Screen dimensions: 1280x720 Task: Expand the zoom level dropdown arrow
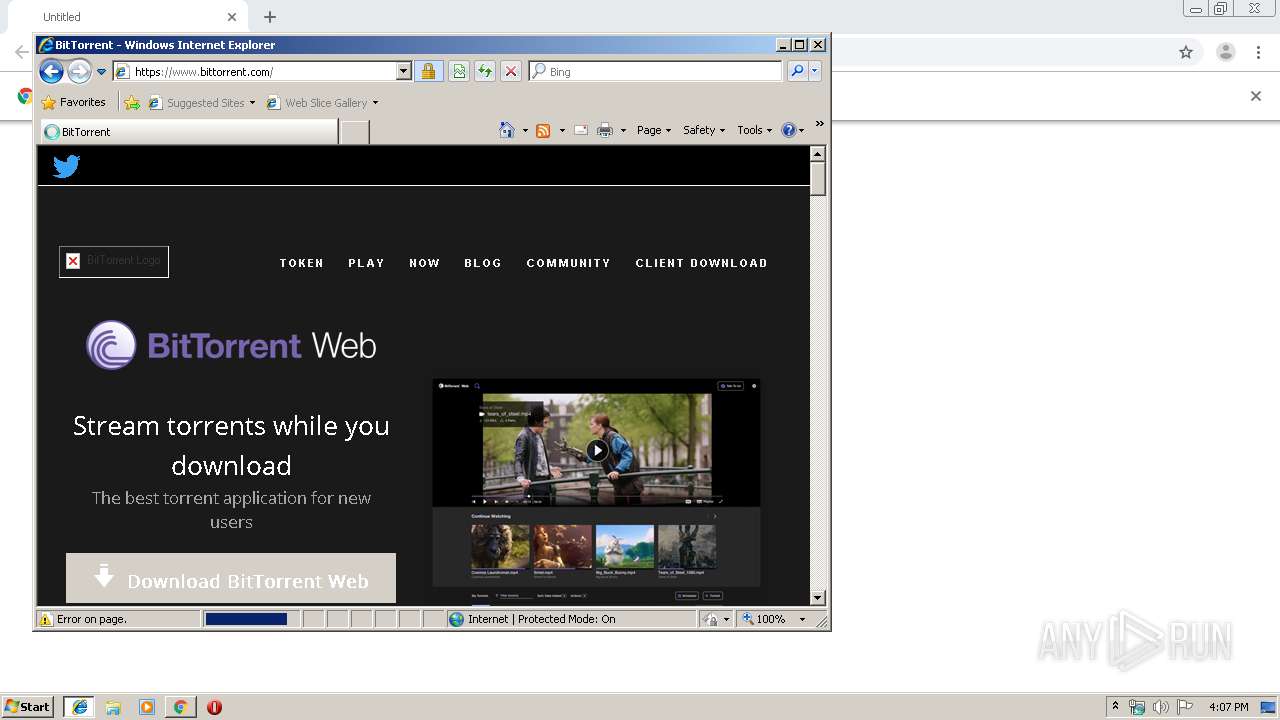coord(802,619)
